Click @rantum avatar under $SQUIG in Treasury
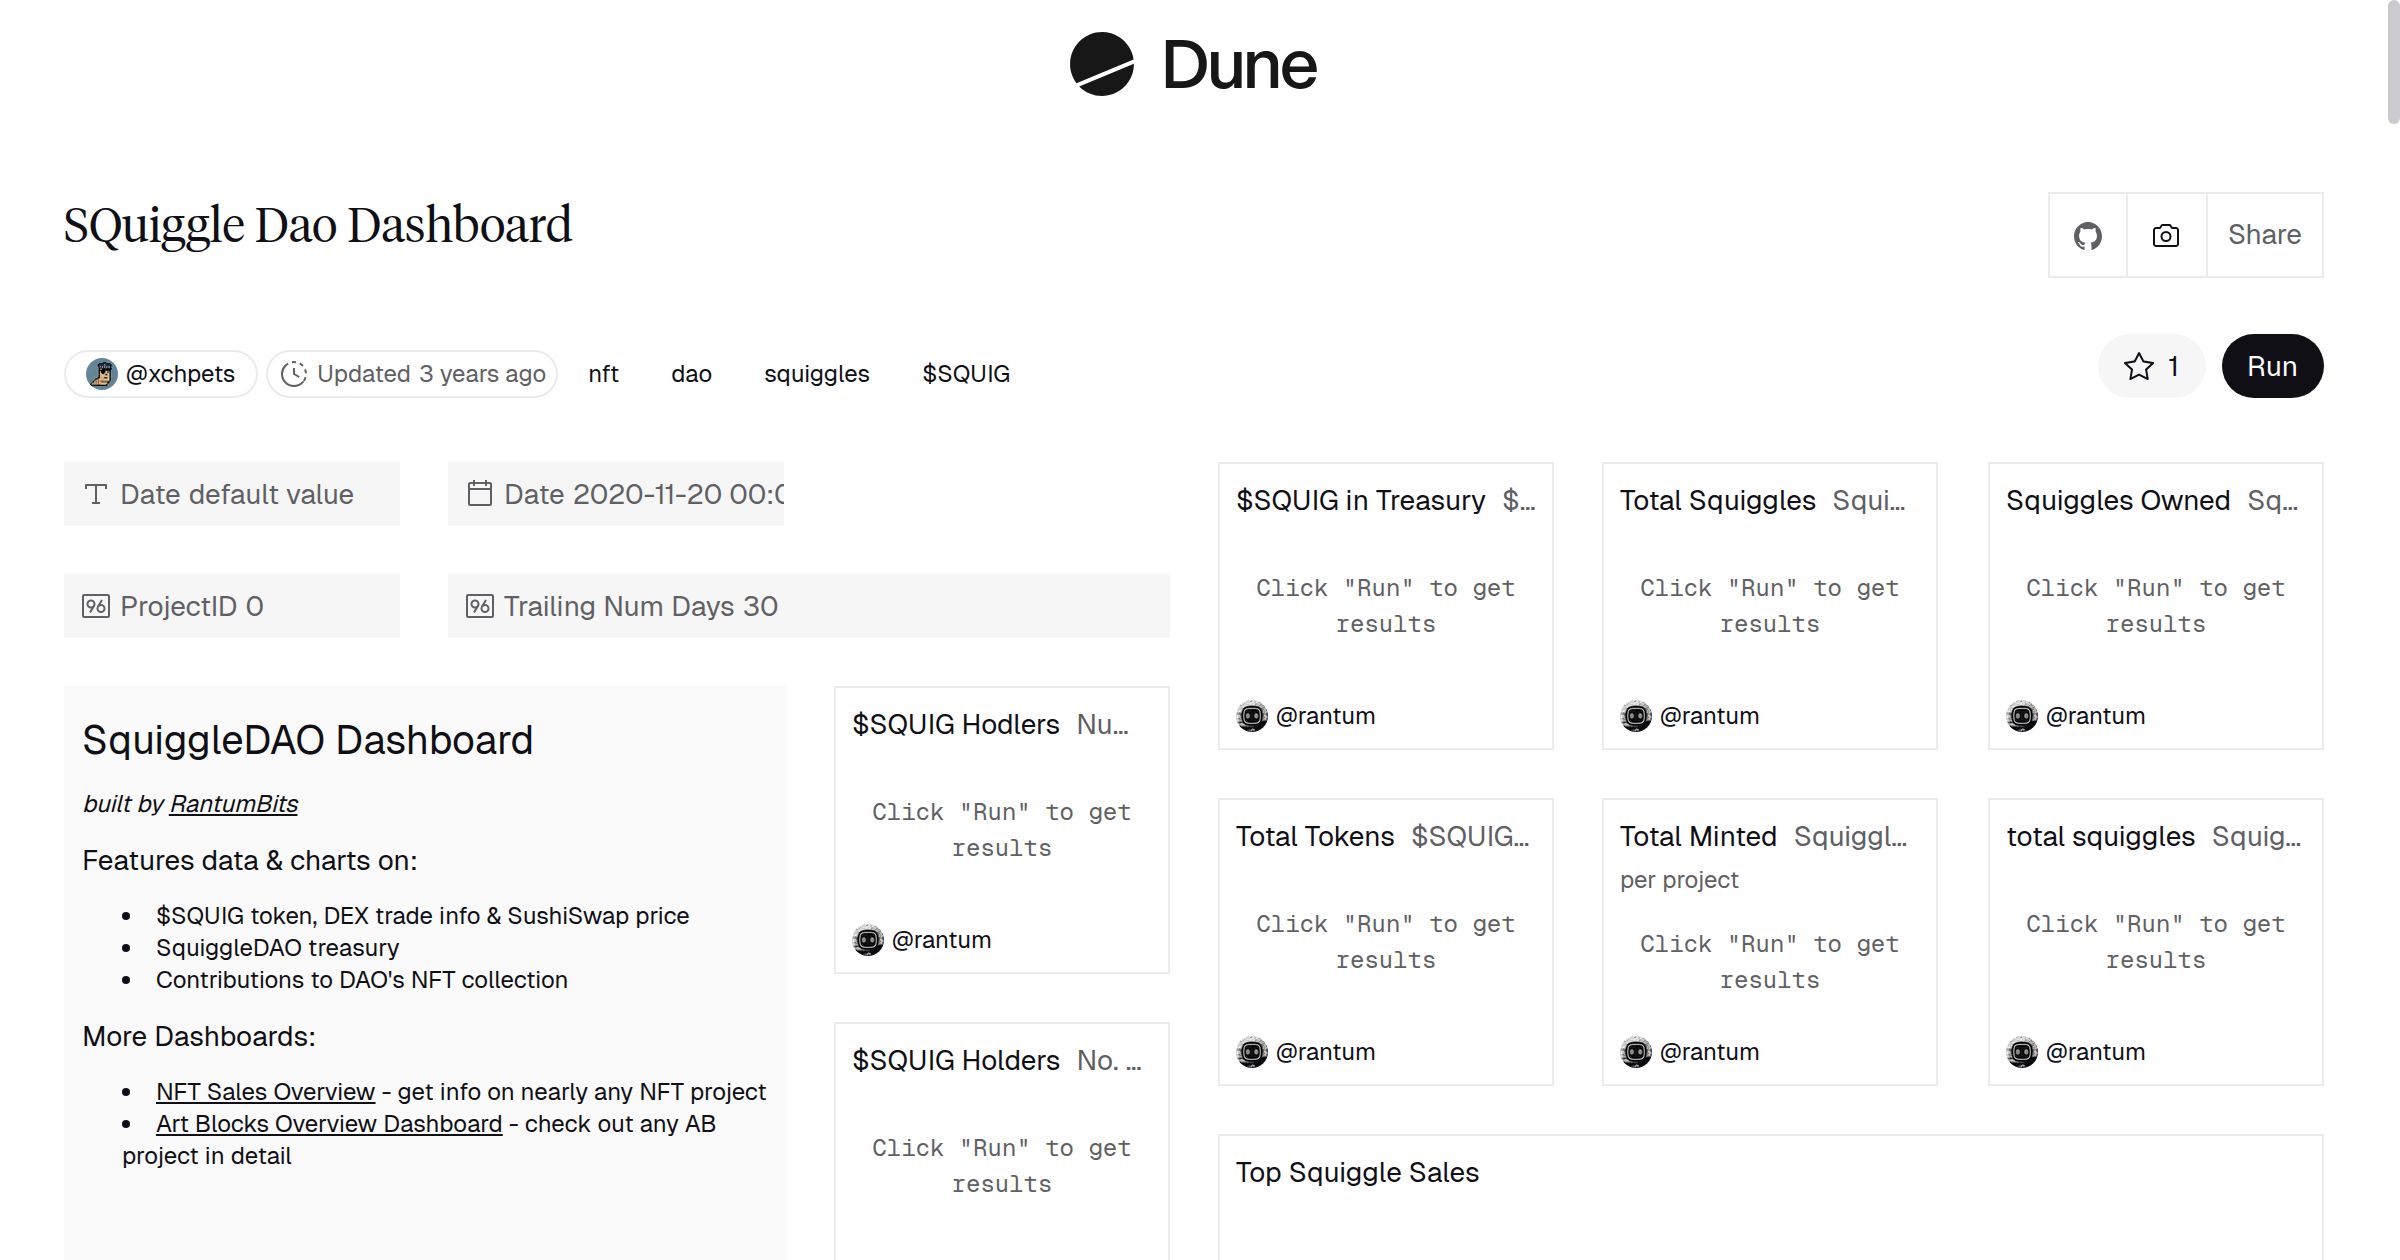The height and width of the screenshot is (1260, 2400). point(1252,715)
